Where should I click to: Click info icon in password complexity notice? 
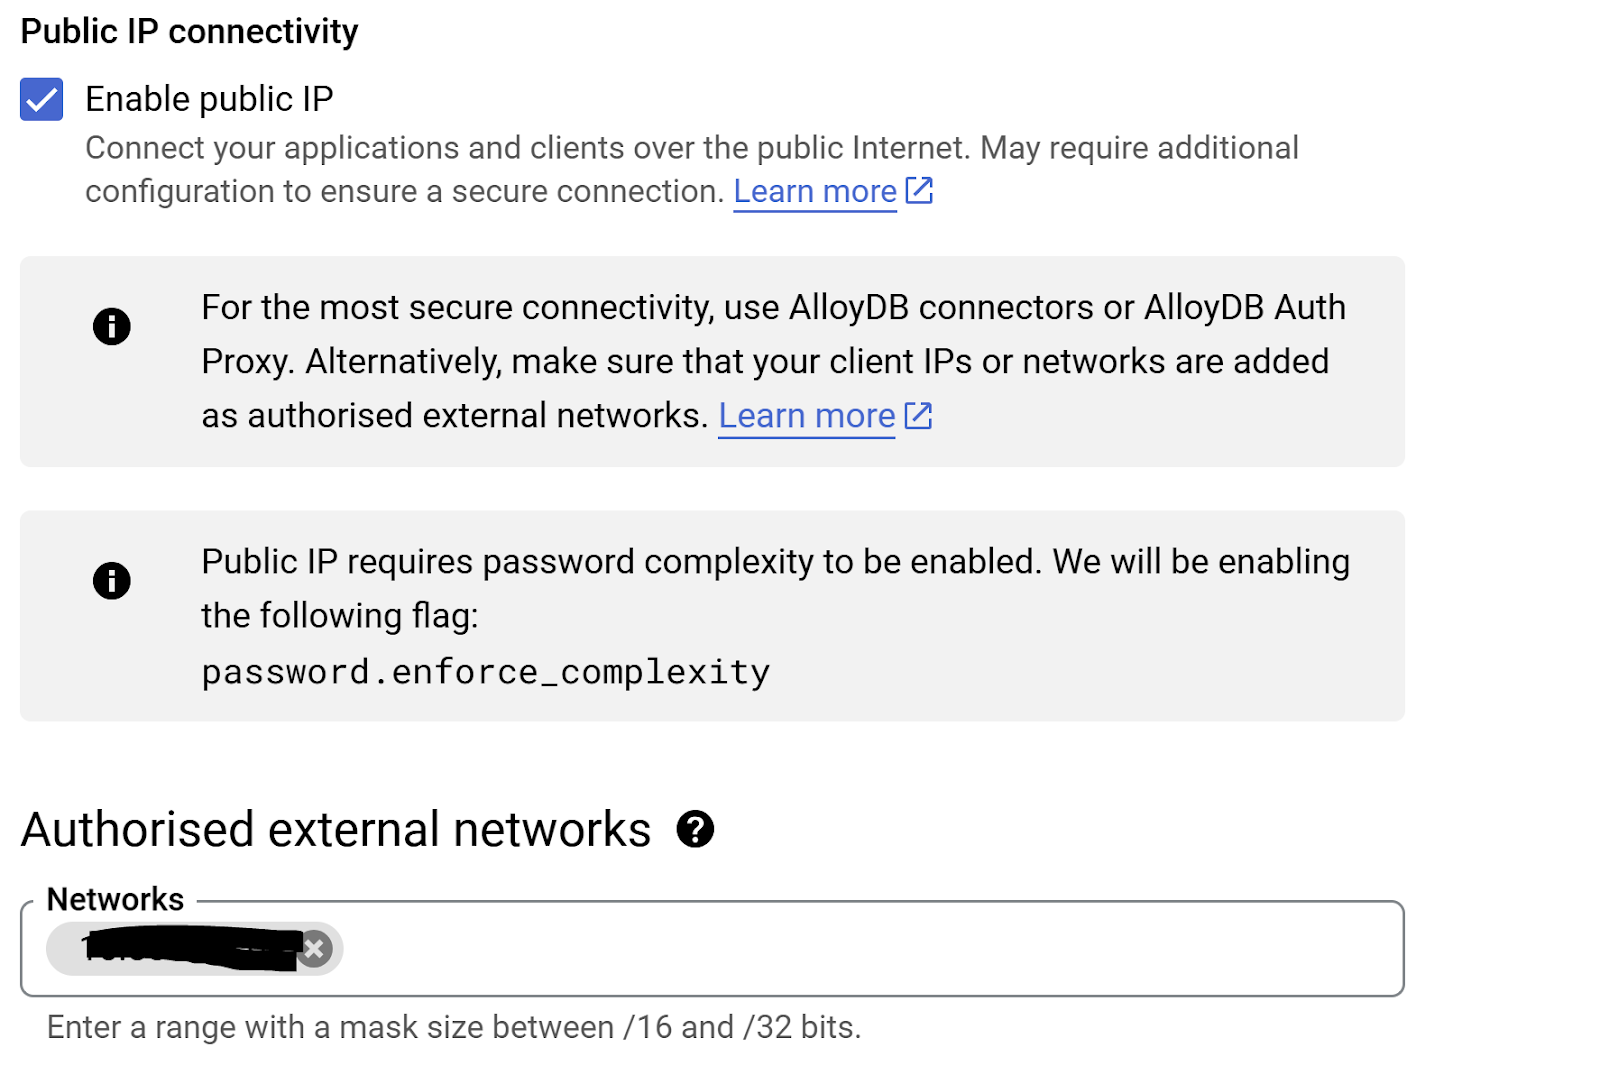112,580
